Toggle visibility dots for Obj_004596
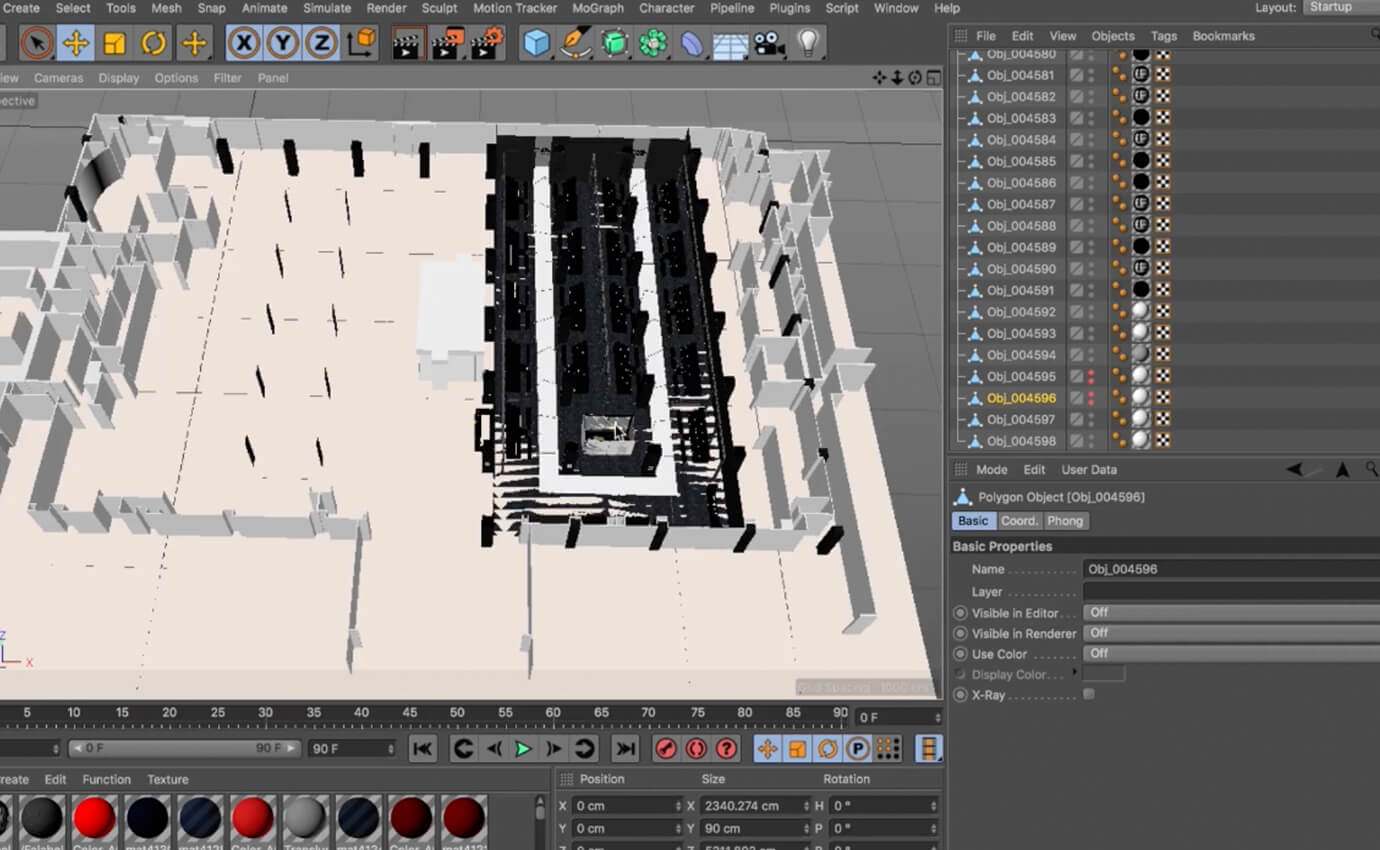1380x850 pixels. 1091,398
